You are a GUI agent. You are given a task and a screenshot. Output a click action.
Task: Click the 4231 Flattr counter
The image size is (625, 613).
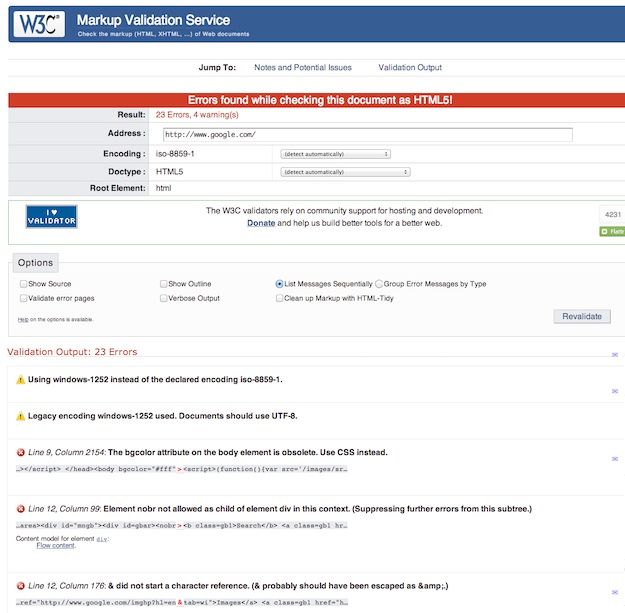click(x=613, y=215)
